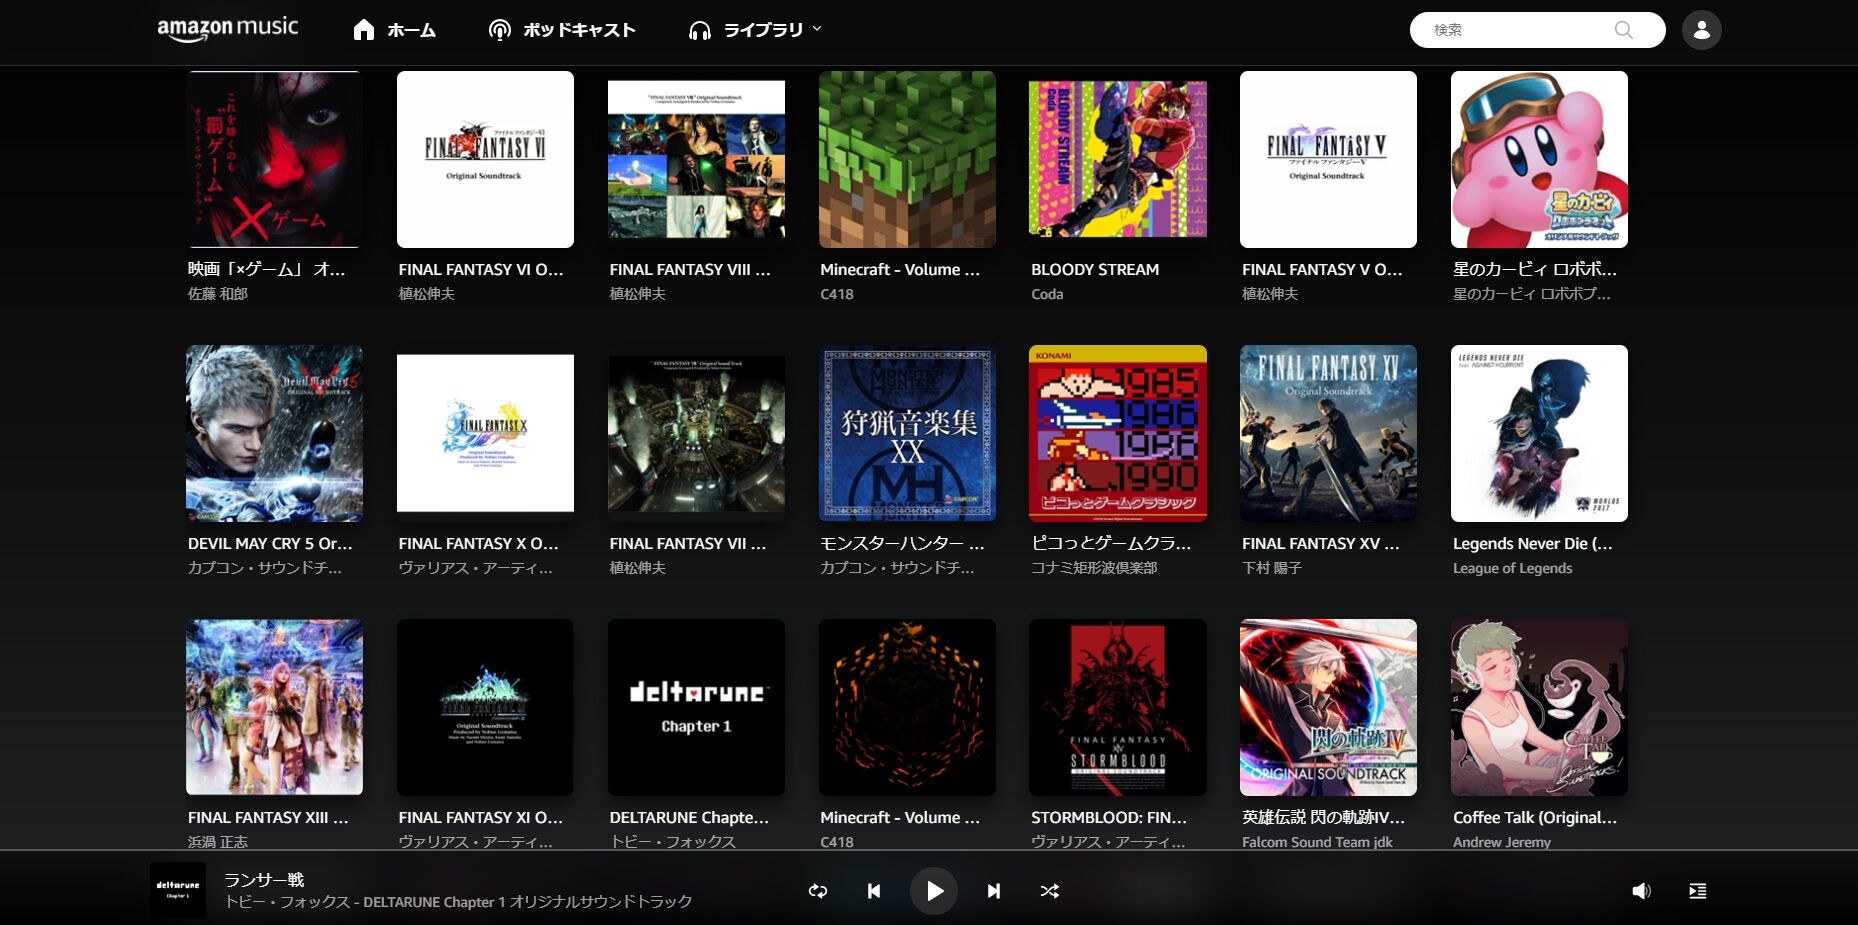Open FINAL FANTASY VII album cover
Screen dimensions: 1858x925
(696, 433)
